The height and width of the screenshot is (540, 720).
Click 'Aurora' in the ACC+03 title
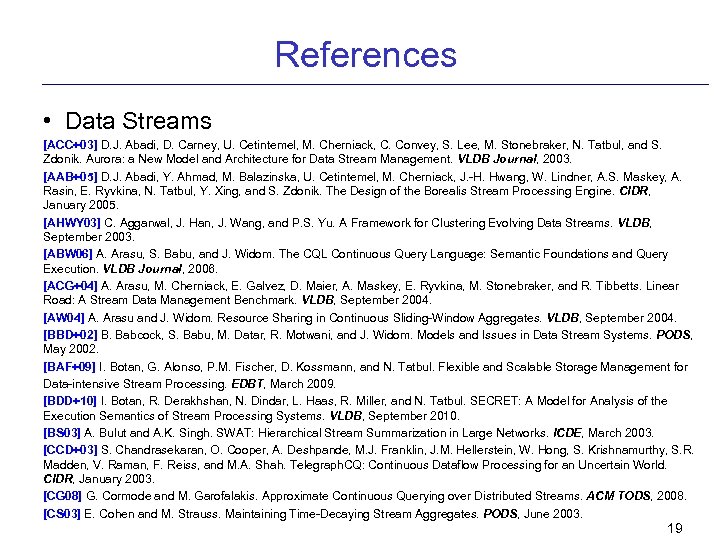point(105,159)
